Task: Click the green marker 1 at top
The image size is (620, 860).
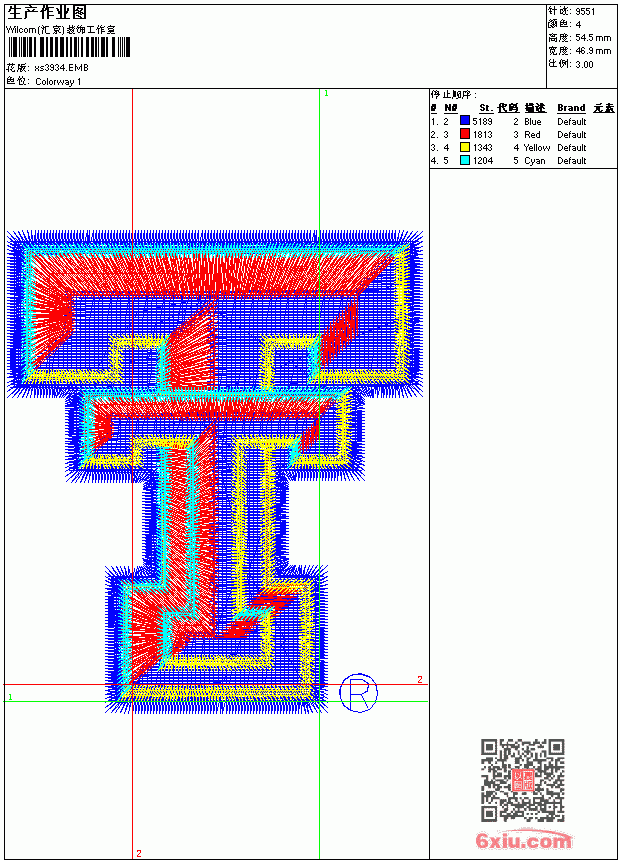Action: 326,94
